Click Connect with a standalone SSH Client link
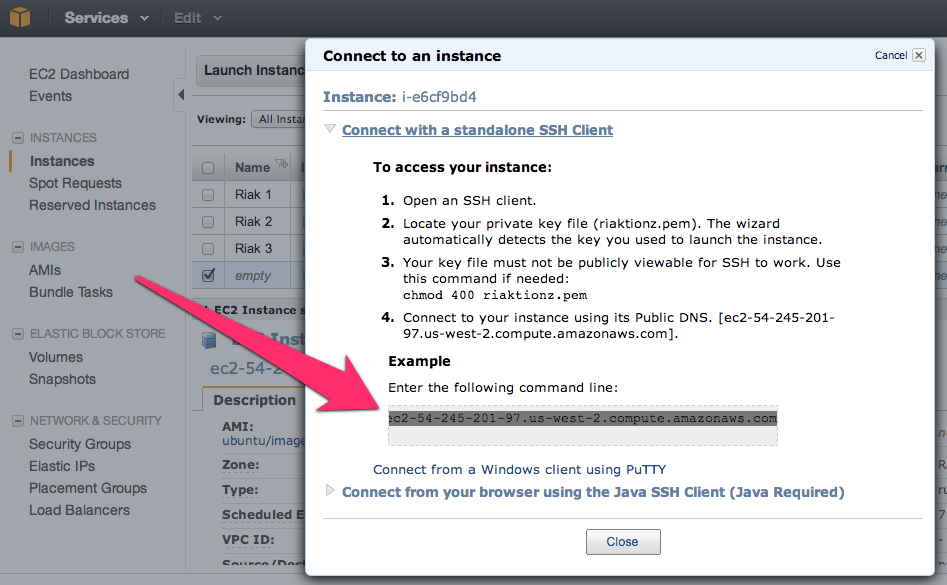The width and height of the screenshot is (947, 585). [477, 130]
